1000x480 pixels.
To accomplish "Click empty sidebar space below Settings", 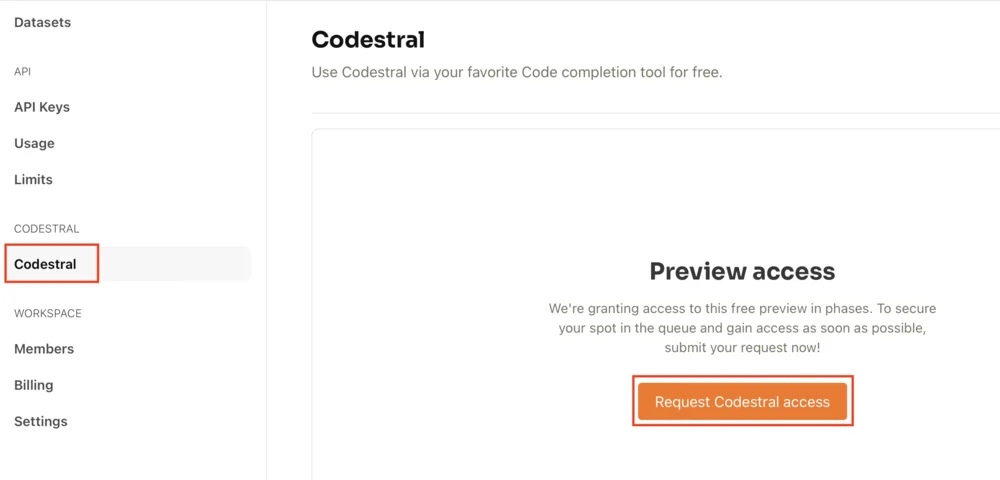I will (130, 455).
